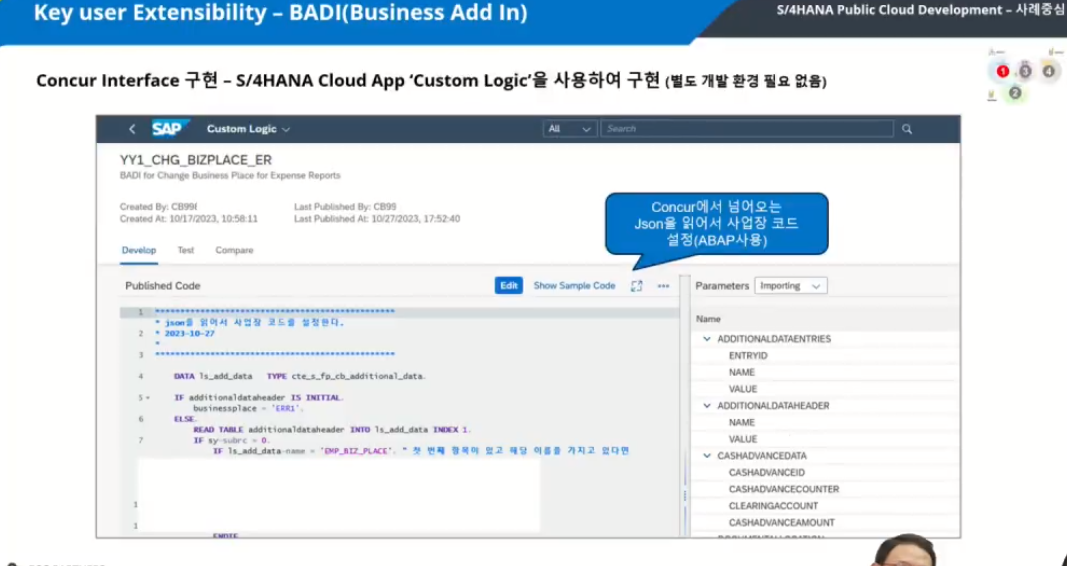Switch to the Test tab
Screen dimensions: 1067x566
coord(186,250)
